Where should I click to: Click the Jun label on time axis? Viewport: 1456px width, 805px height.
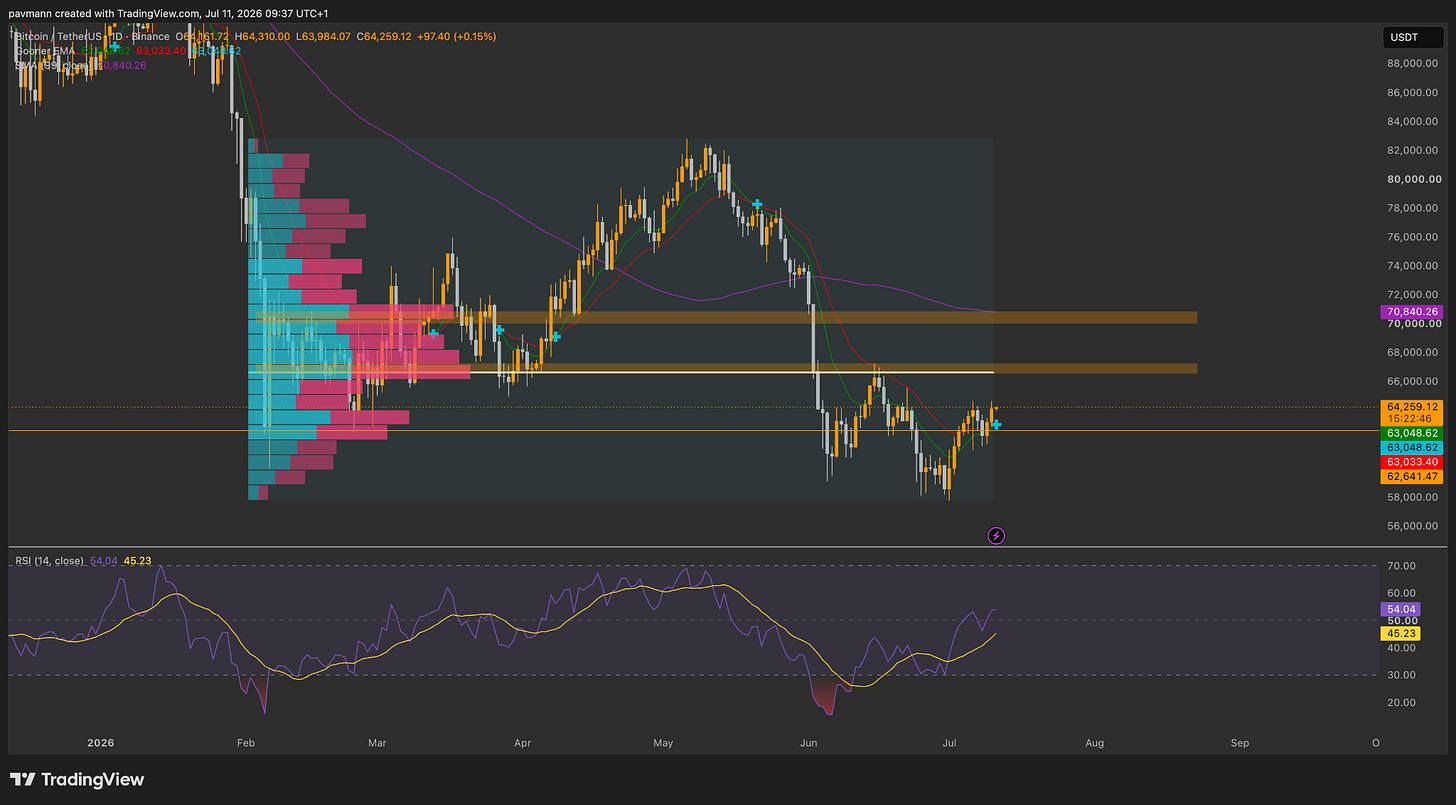809,743
